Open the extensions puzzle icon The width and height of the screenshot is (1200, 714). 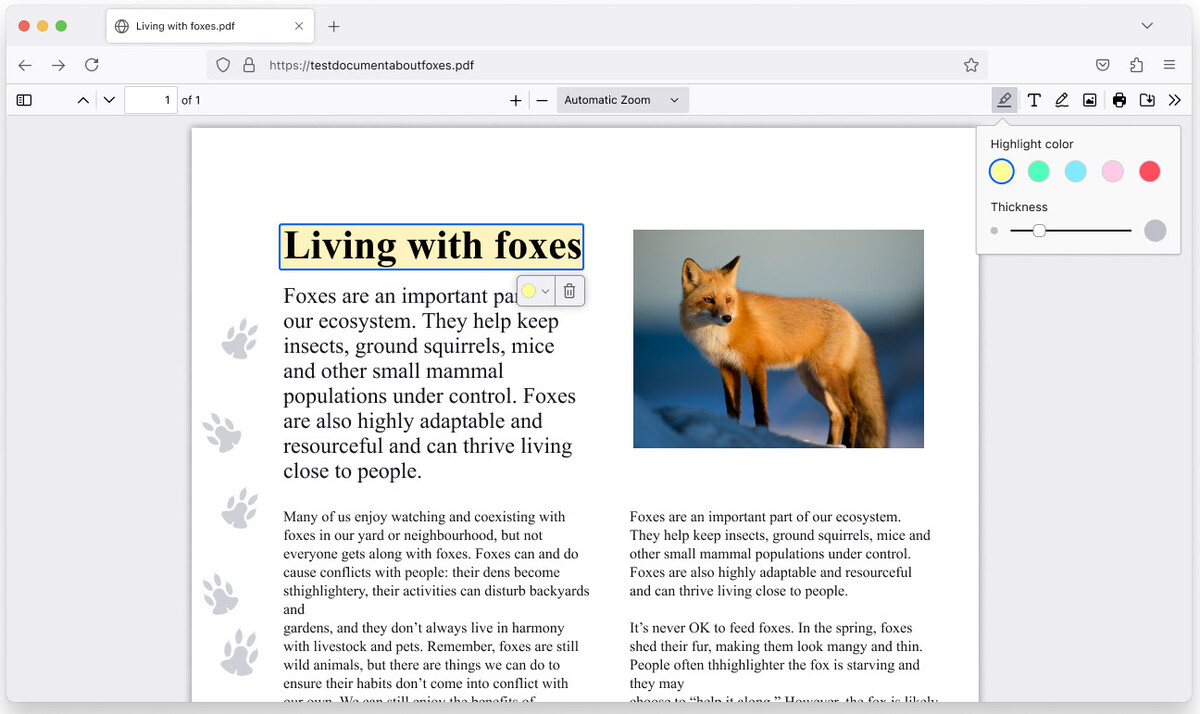tap(1136, 65)
